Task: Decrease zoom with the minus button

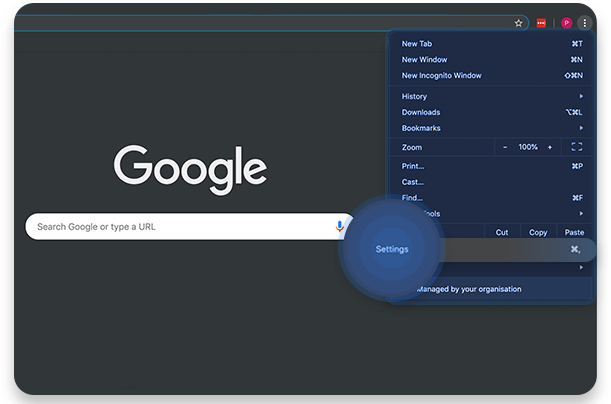Action: click(x=505, y=147)
